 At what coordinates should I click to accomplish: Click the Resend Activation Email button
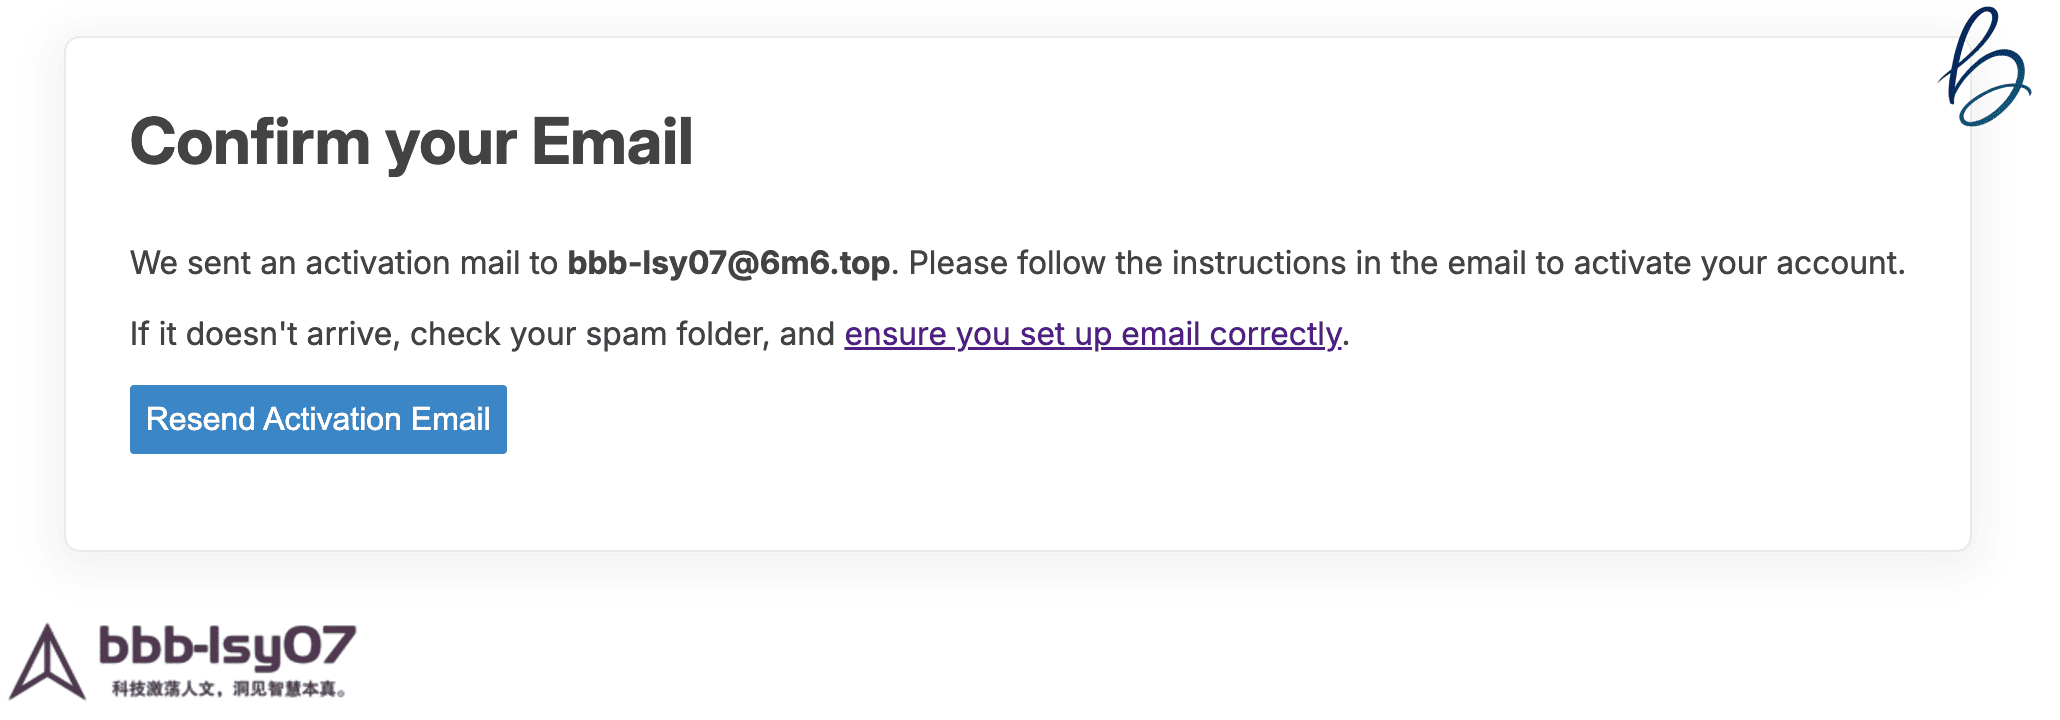pyautogui.click(x=318, y=419)
